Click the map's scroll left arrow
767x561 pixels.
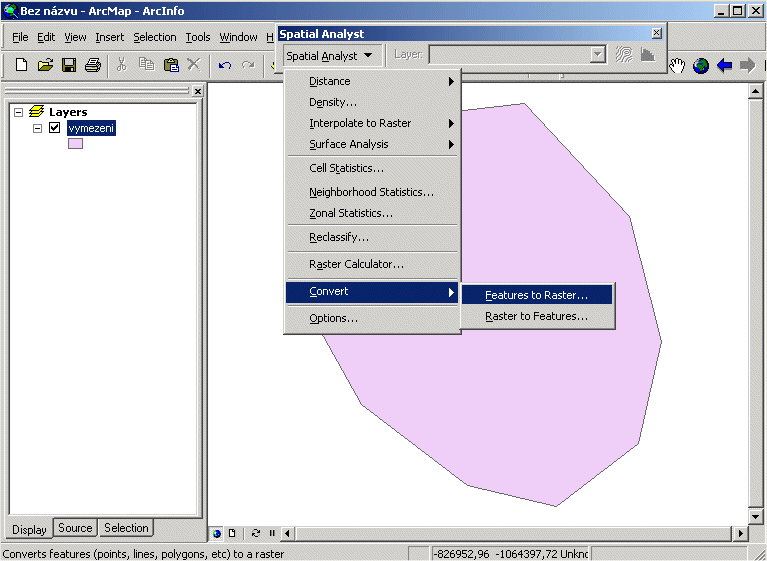pyautogui.click(x=288, y=533)
